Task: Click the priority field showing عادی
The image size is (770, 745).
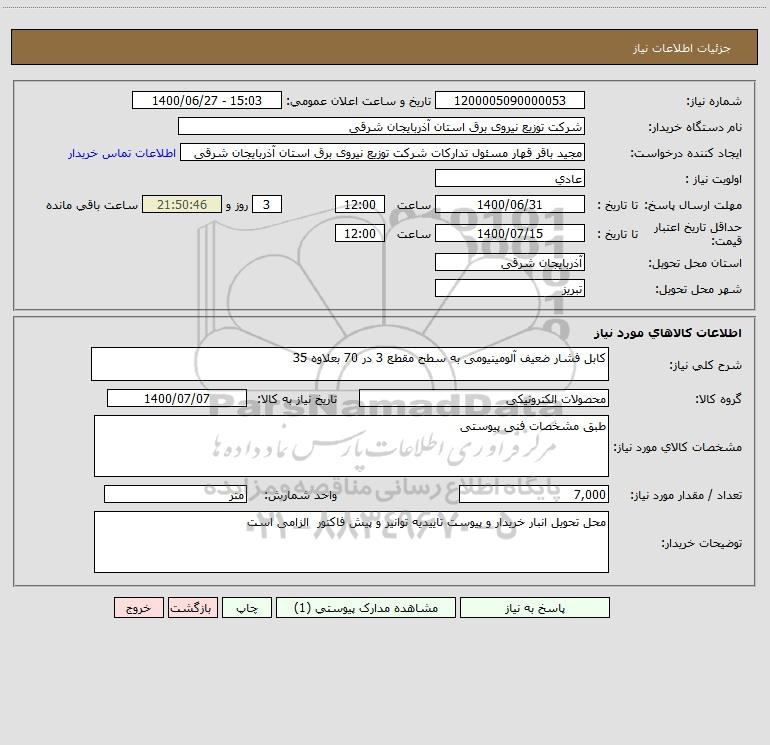Action: tap(510, 178)
